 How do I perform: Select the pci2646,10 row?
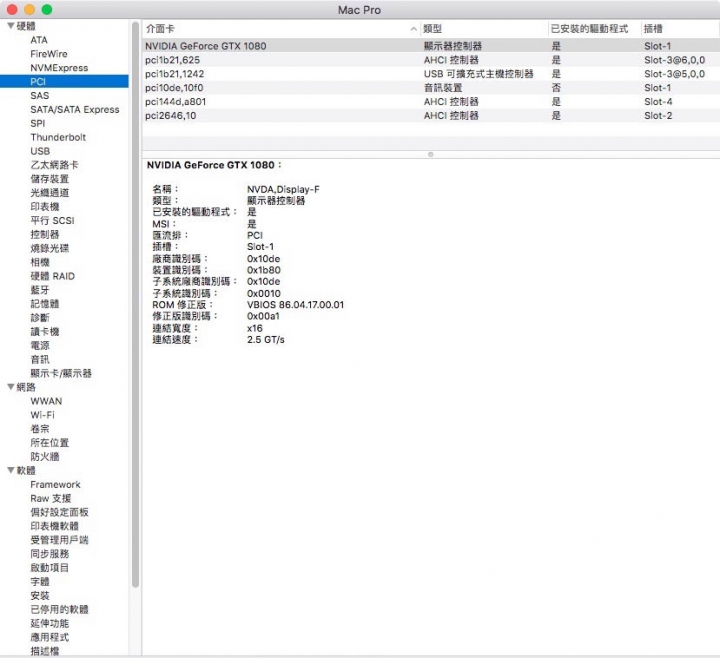431,115
